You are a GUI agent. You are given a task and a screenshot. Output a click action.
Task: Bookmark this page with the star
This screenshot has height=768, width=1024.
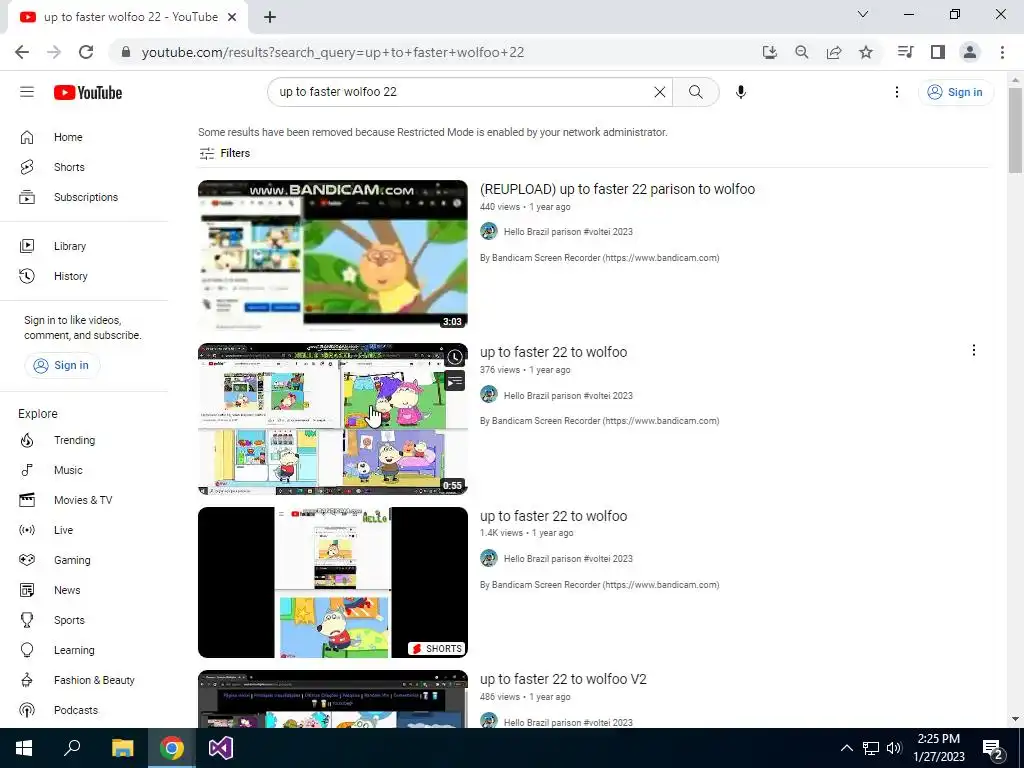866,52
